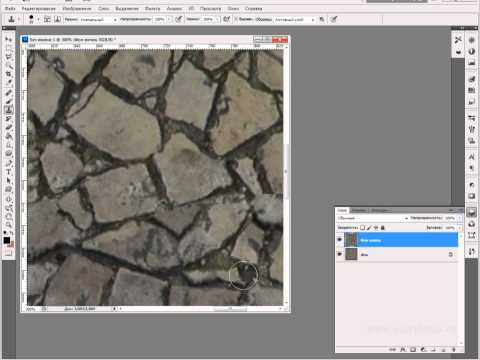Open the layer blend mode dropdown in Layers panel
The image size is (480, 360).
coord(372,218)
